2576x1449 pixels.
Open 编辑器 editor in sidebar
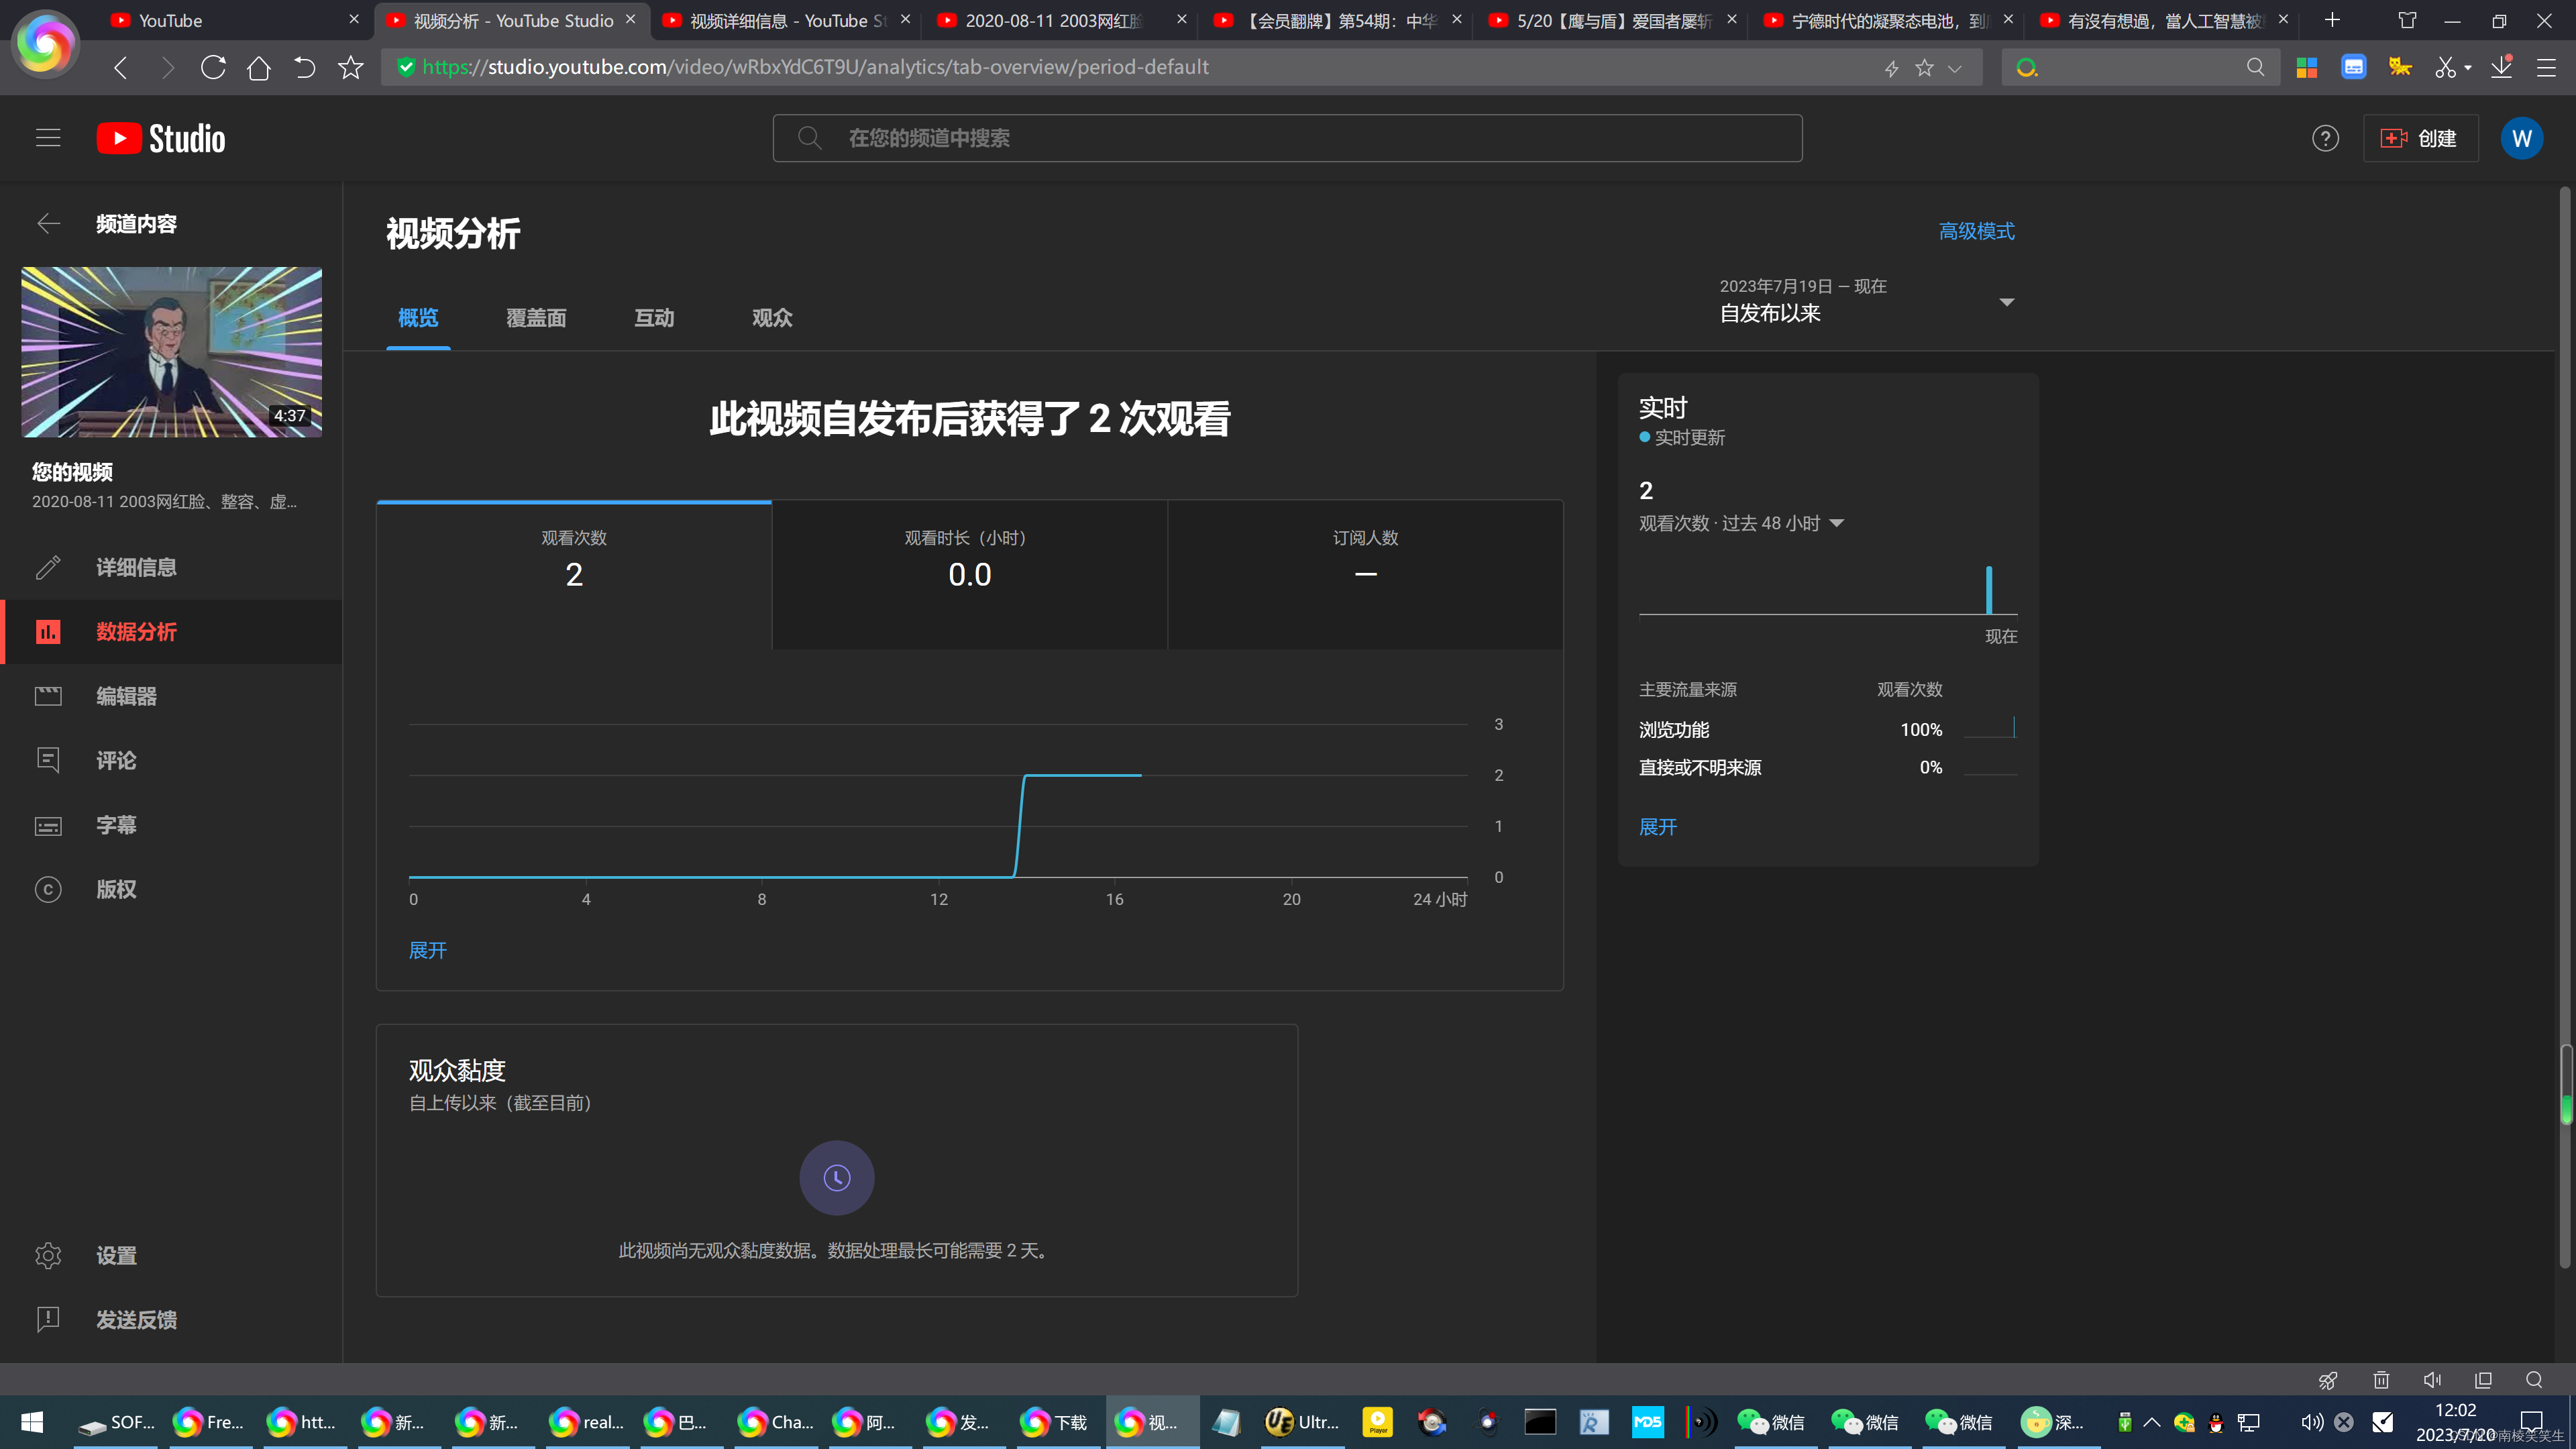pyautogui.click(x=125, y=696)
